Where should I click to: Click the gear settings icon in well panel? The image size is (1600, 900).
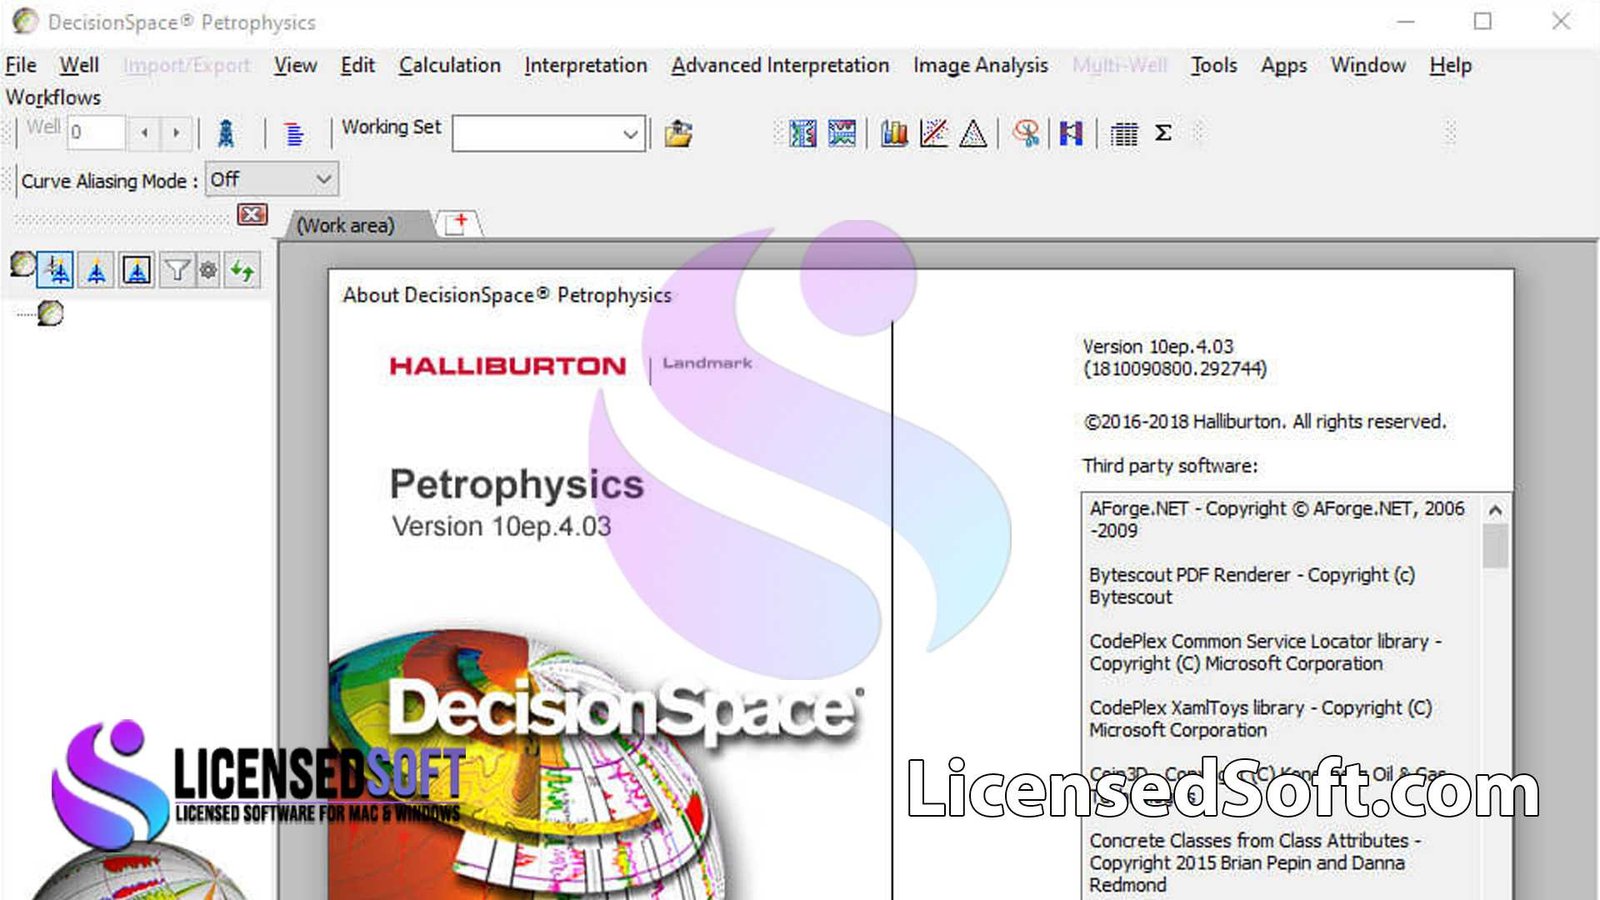(208, 269)
